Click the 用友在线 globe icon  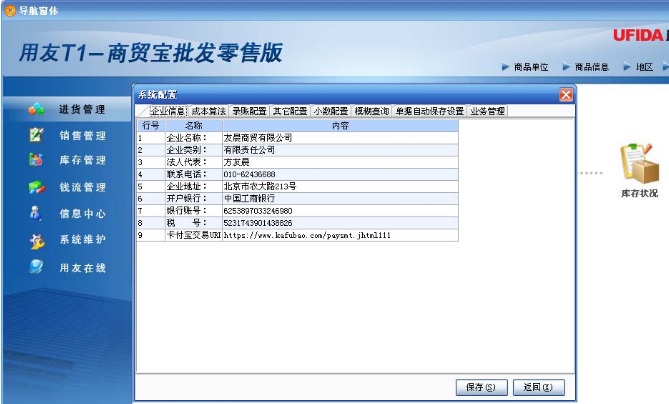(36, 267)
